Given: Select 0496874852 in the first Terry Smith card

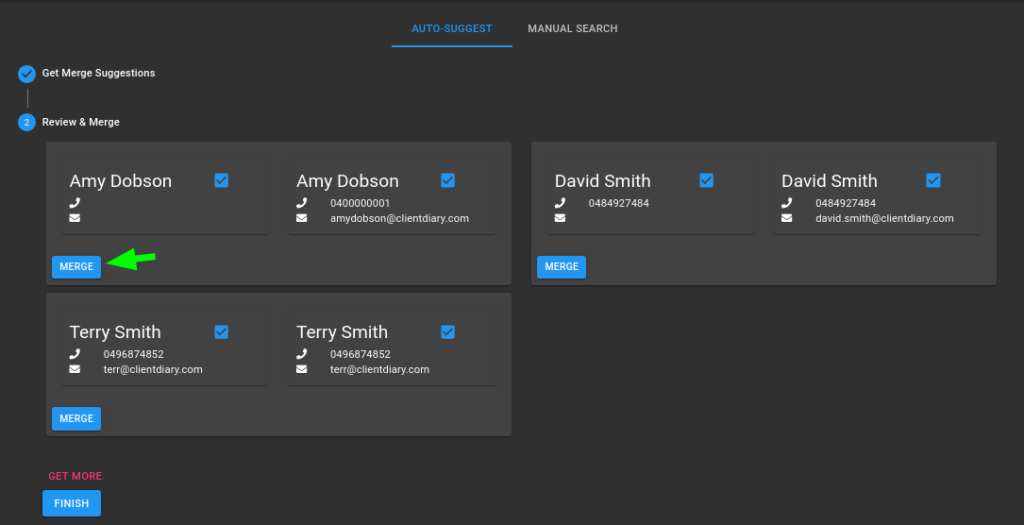Looking at the screenshot, I should click(x=134, y=355).
